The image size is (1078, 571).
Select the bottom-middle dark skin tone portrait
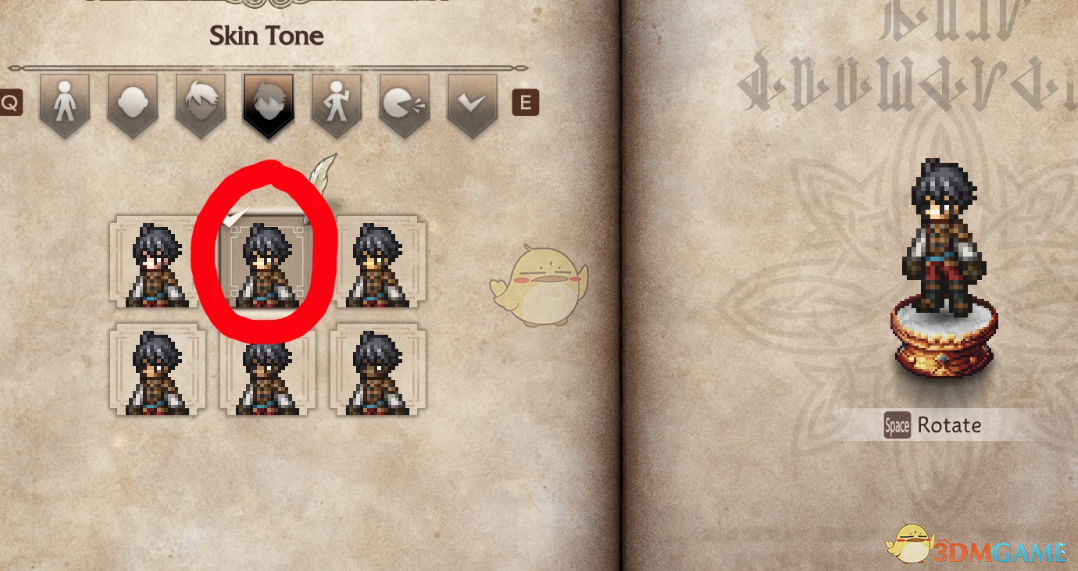(267, 370)
